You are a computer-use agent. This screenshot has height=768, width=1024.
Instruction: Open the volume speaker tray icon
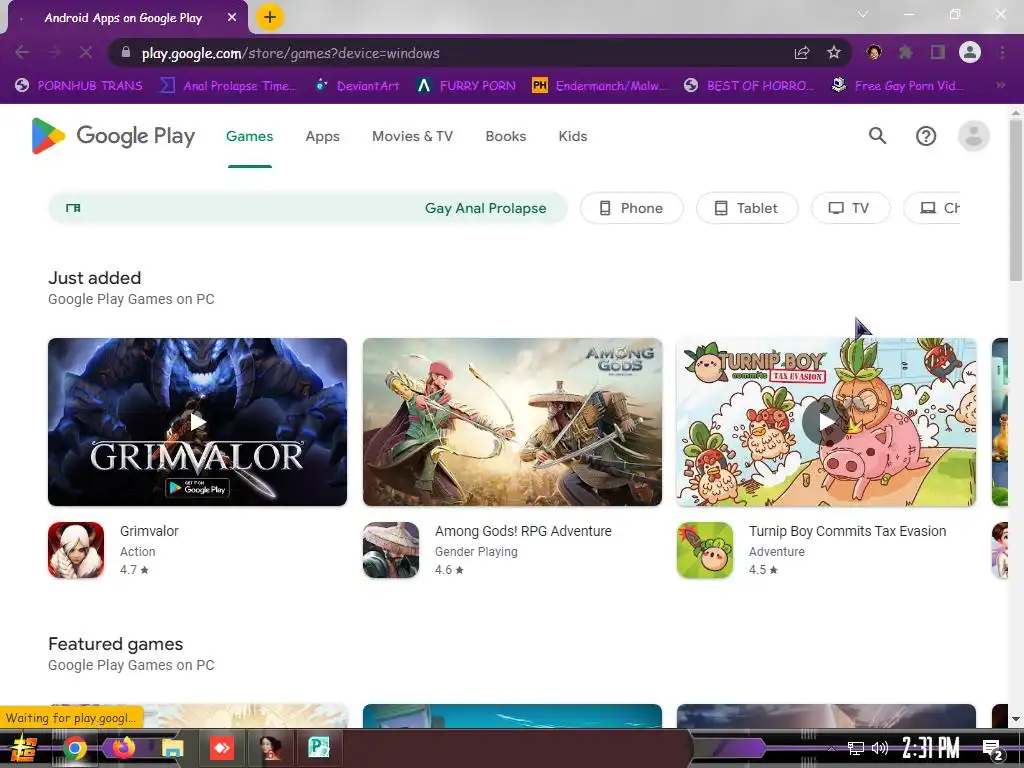(880, 748)
